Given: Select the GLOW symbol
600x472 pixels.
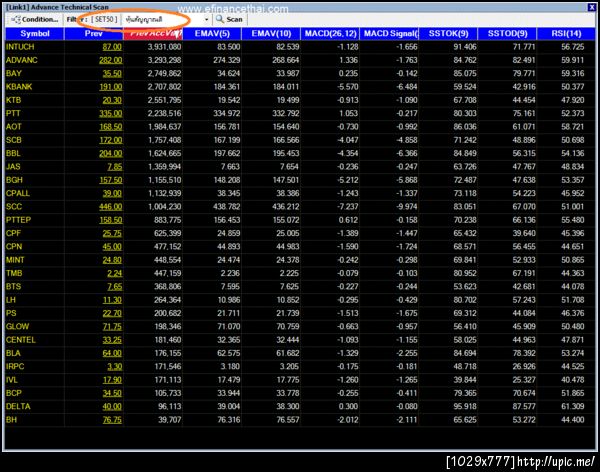Looking at the screenshot, I should 18,327.
